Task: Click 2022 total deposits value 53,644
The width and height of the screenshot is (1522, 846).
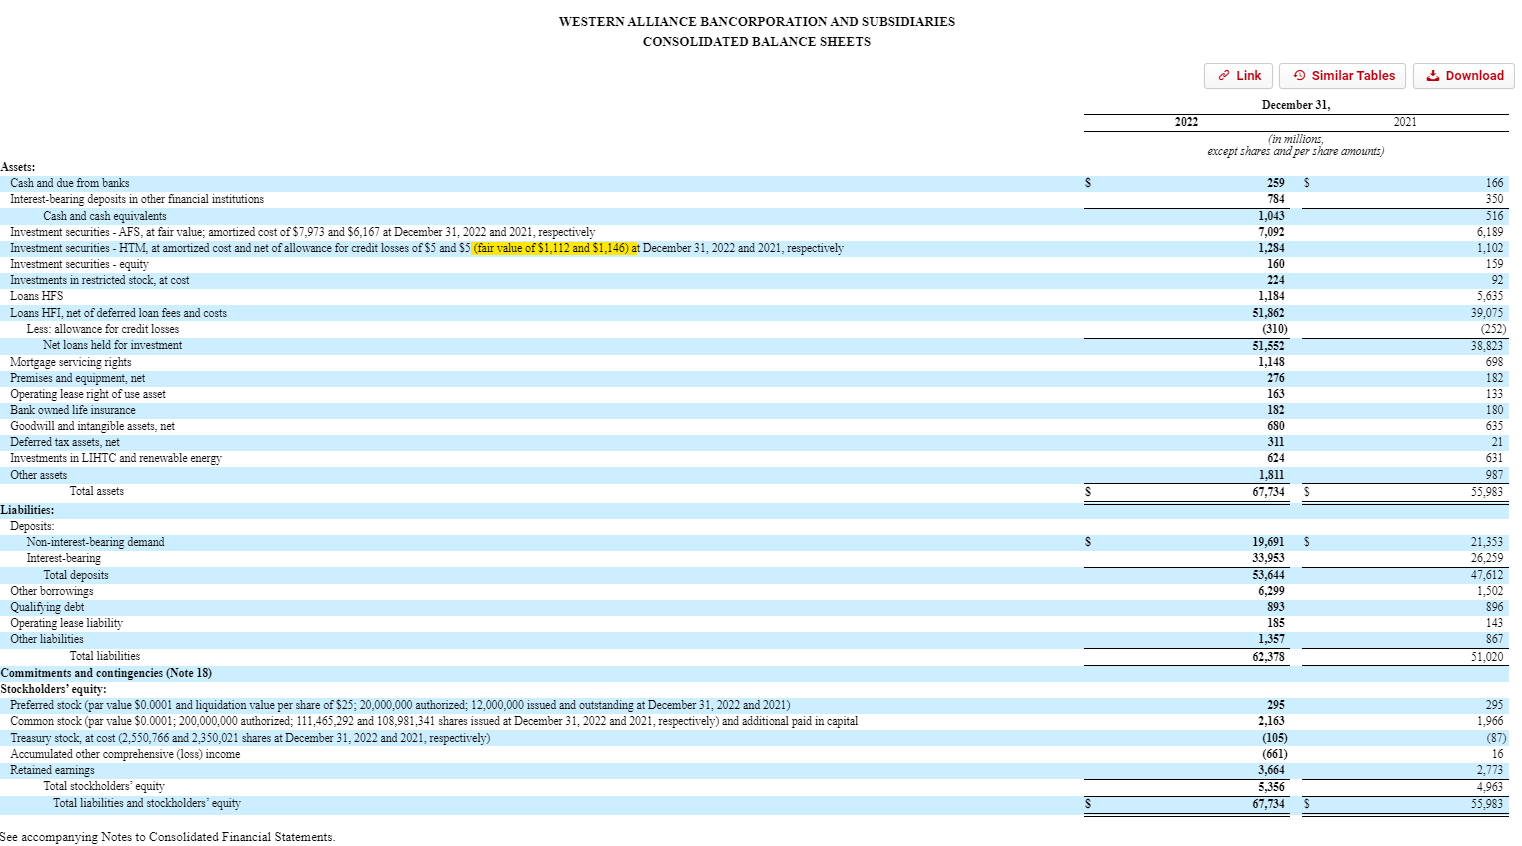Action: 1268,575
